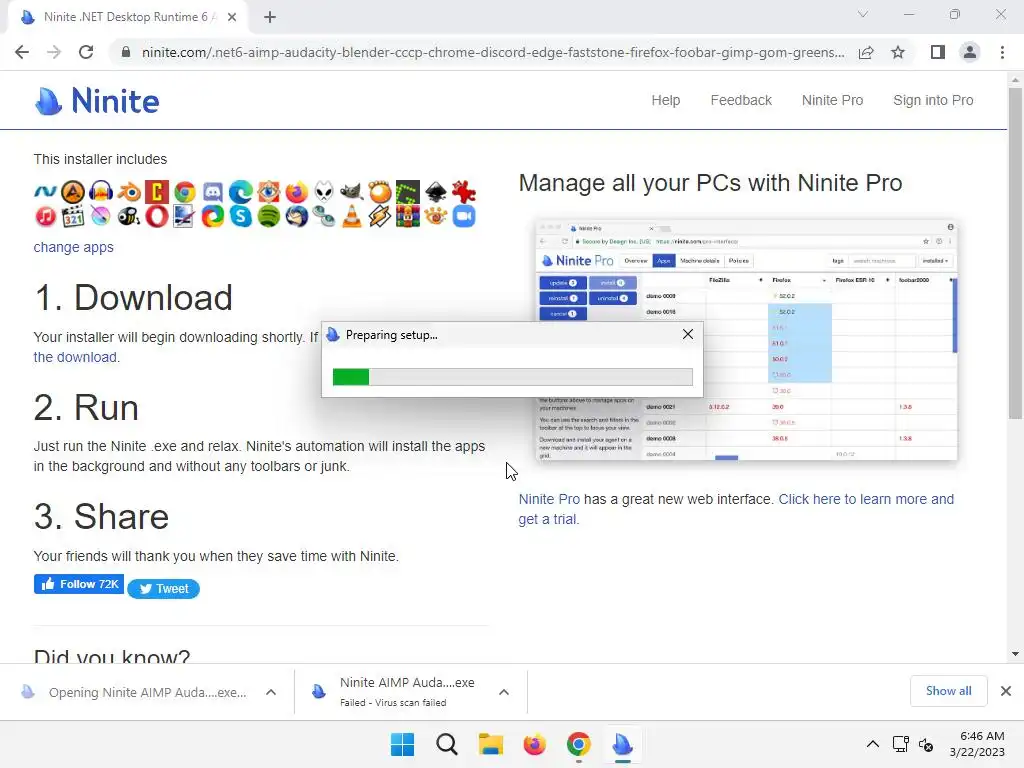Click the foobar2000 alien icon
The width and height of the screenshot is (1024, 768).
coord(324,192)
